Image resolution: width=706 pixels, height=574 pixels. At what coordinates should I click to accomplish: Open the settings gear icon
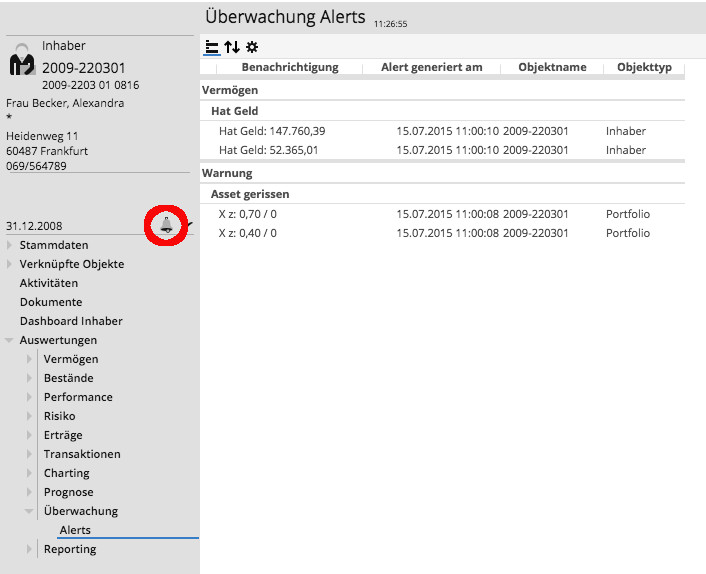coord(252,47)
